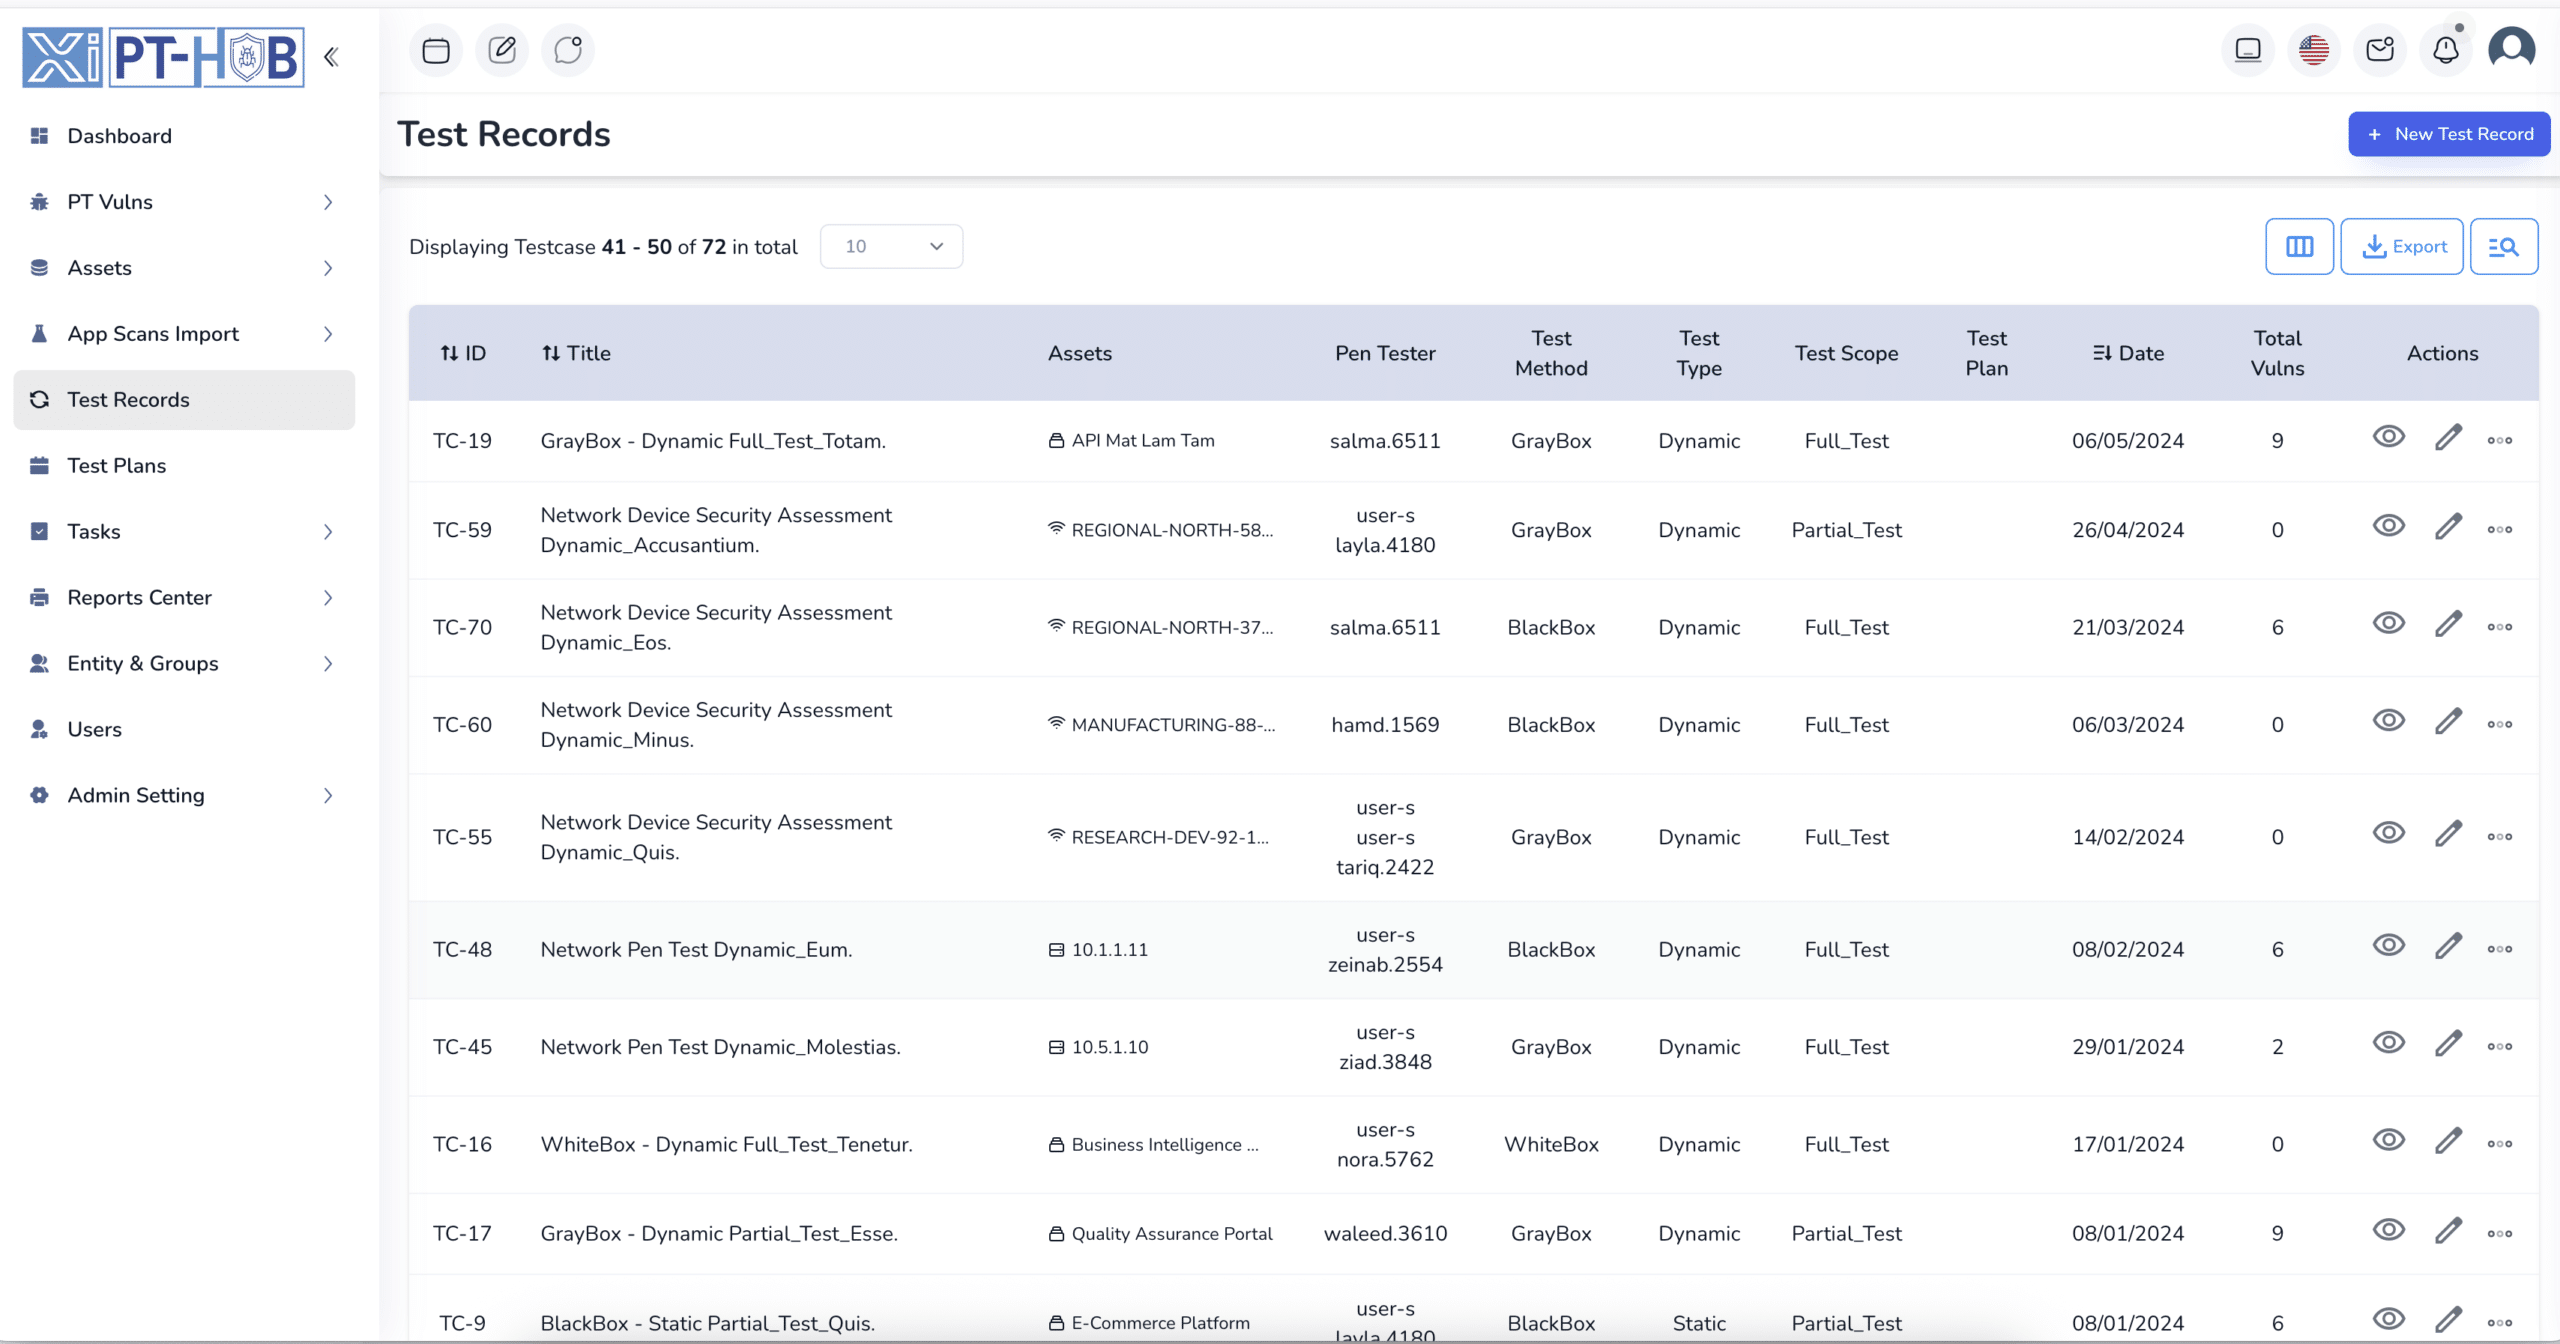This screenshot has height=1344, width=2560.
Task: Open more actions menu for TC-16
Action: pyautogui.click(x=2500, y=1144)
